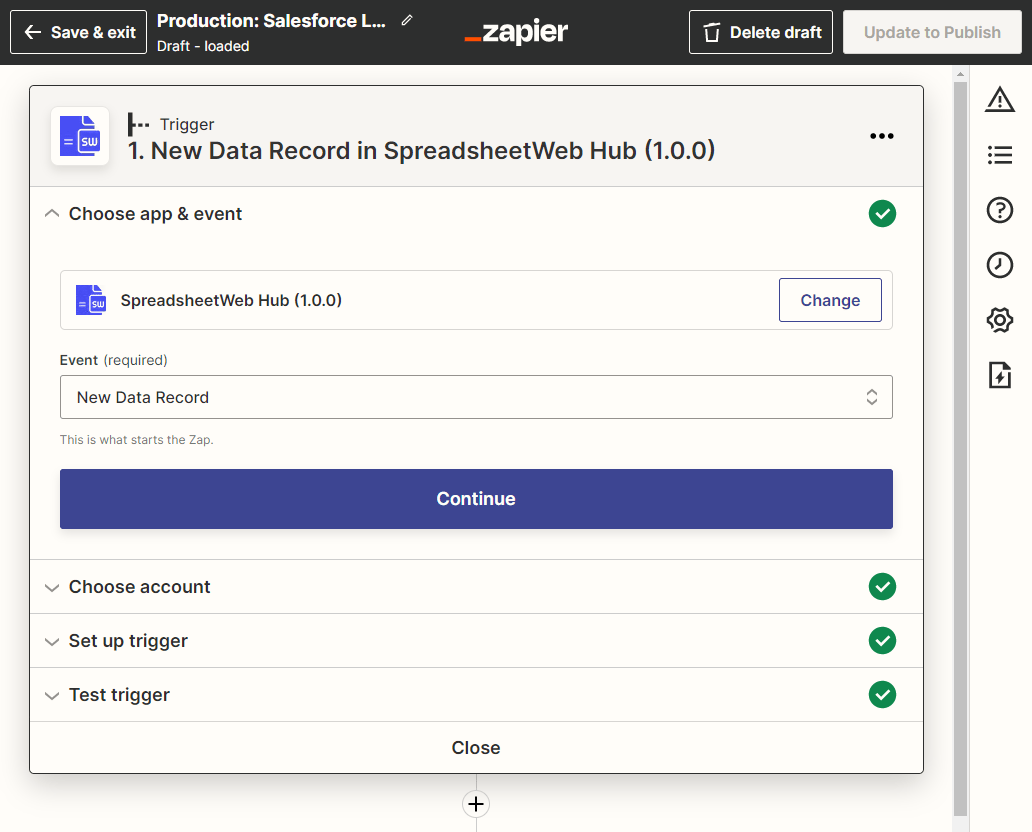1032x832 pixels.
Task: Click green checkmark beside Test trigger
Action: tap(882, 694)
